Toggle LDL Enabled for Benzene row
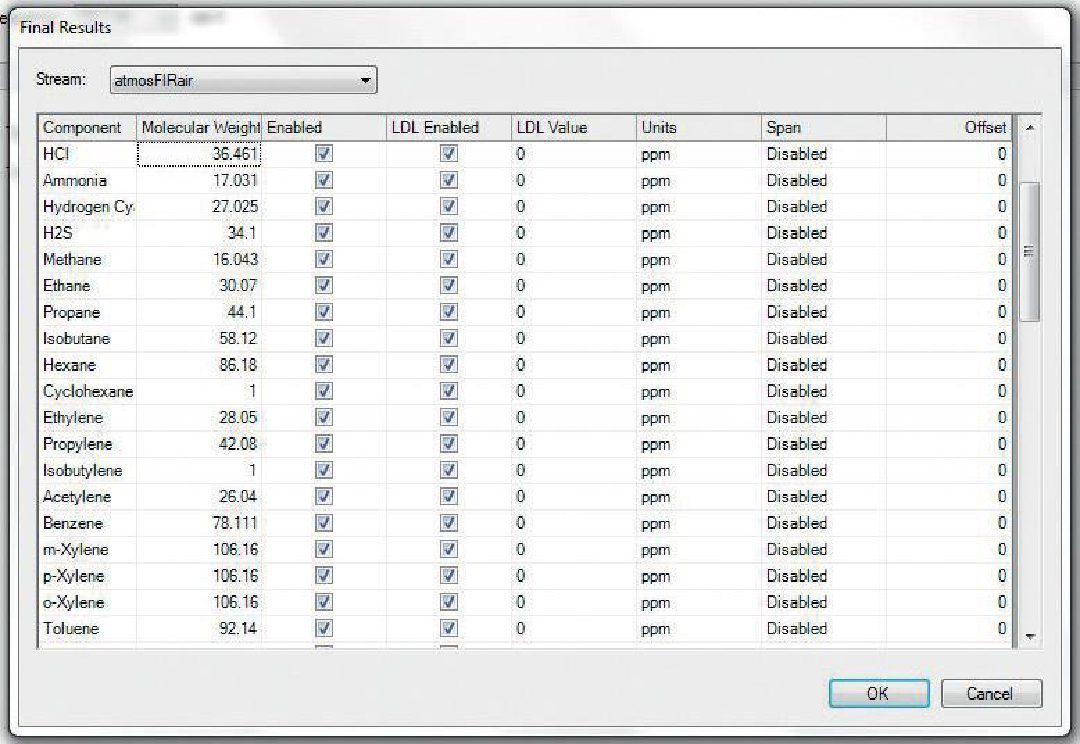Screen dimensions: 1080x744 pyautogui.click(x=449, y=523)
